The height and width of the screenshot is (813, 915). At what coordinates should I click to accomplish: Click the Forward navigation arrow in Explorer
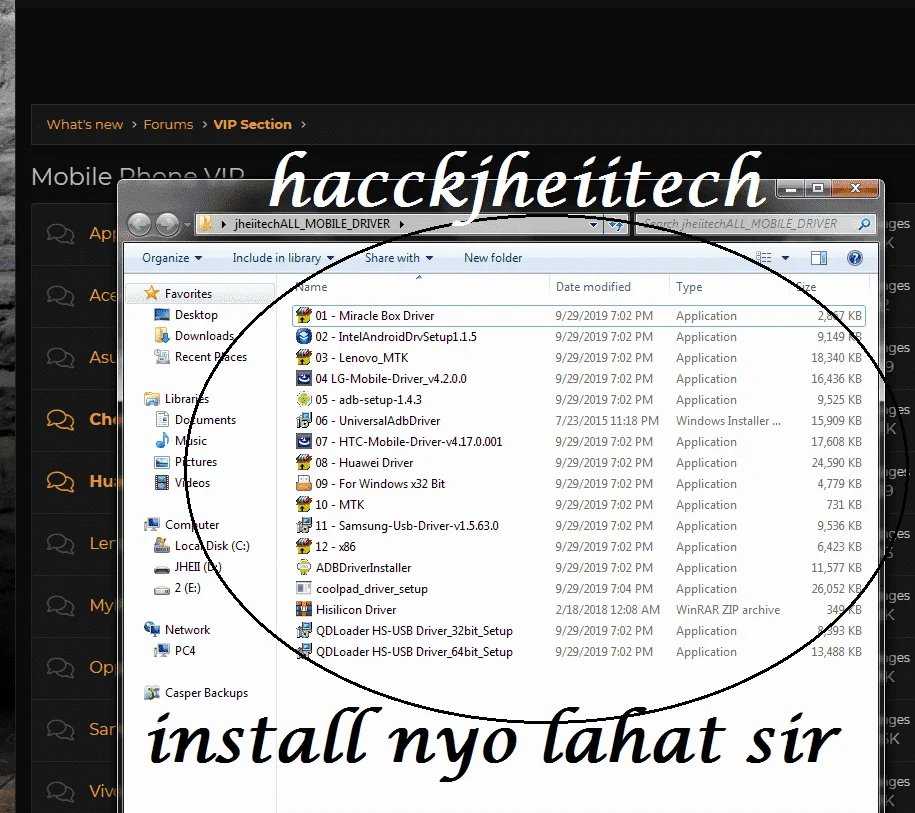pos(167,224)
